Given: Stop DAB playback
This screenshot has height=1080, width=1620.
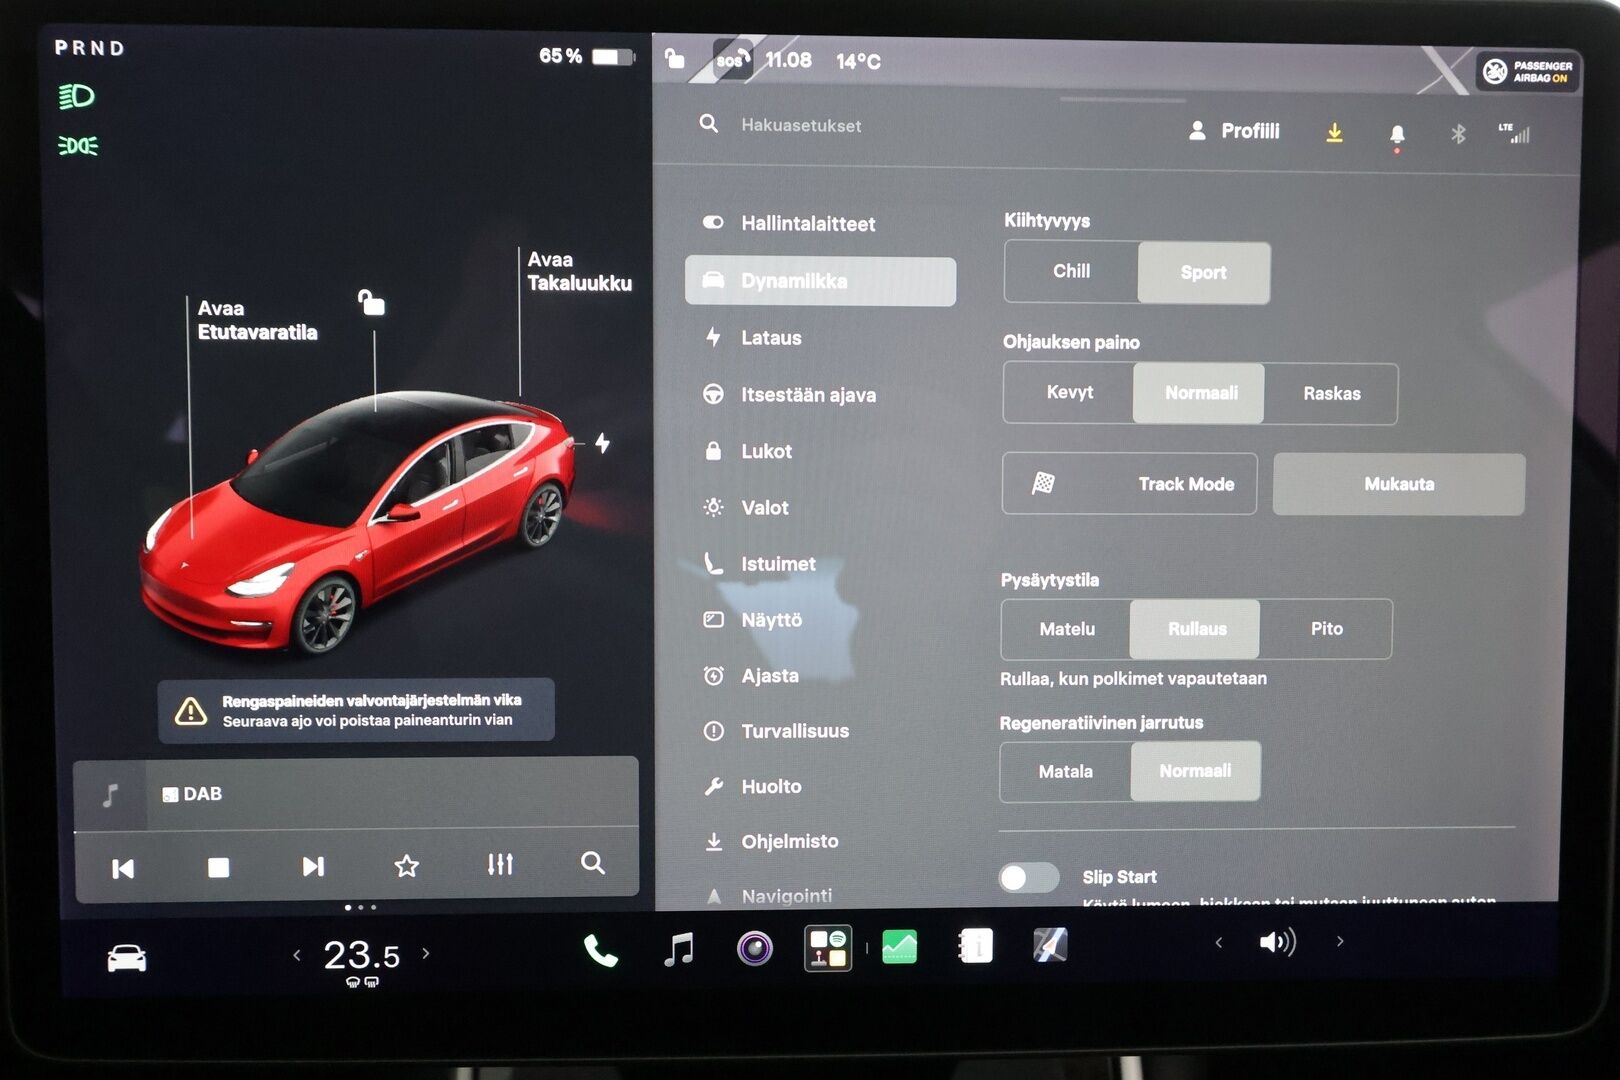Looking at the screenshot, I should tap(218, 867).
